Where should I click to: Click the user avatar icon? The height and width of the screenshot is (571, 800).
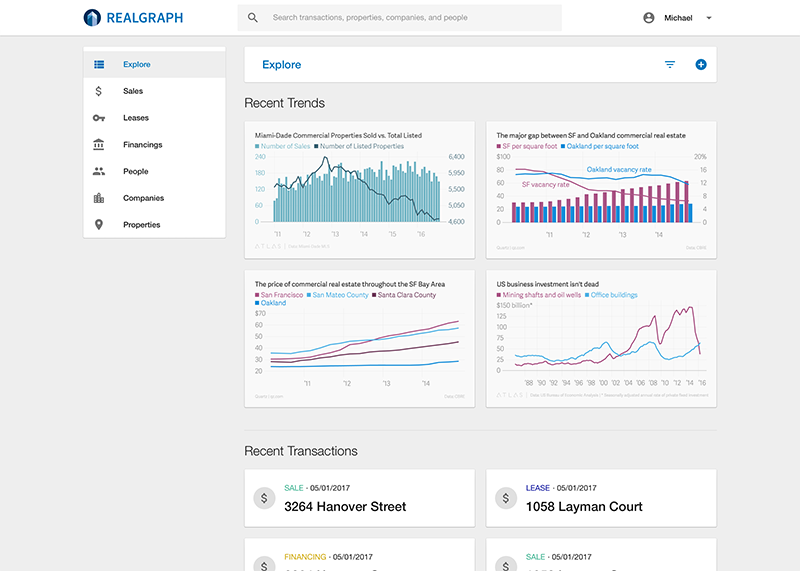649,18
